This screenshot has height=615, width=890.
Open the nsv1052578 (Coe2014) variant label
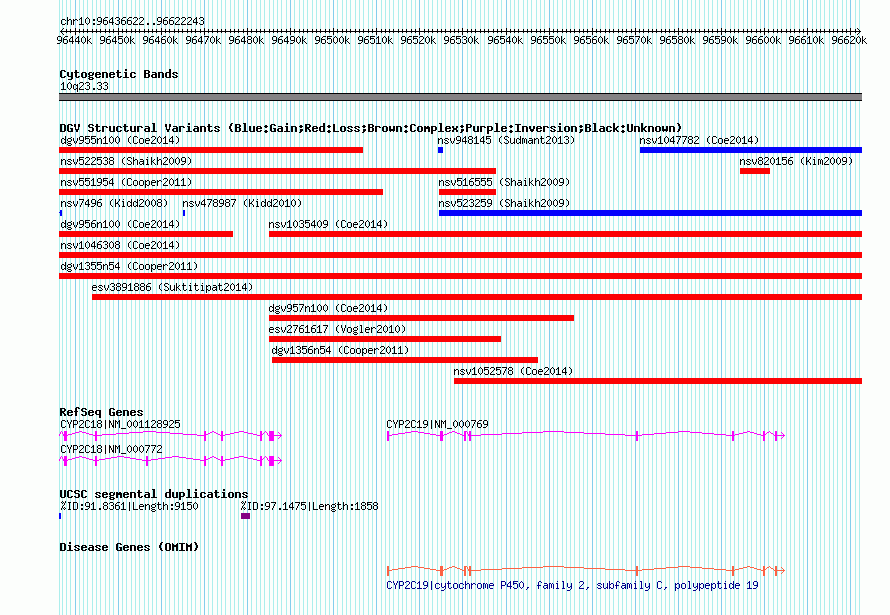pyautogui.click(x=513, y=371)
